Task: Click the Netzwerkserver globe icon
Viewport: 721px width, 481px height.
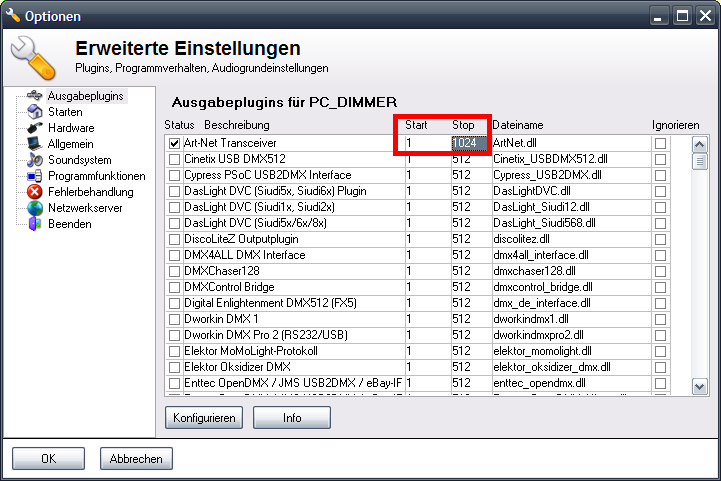Action: pos(35,208)
